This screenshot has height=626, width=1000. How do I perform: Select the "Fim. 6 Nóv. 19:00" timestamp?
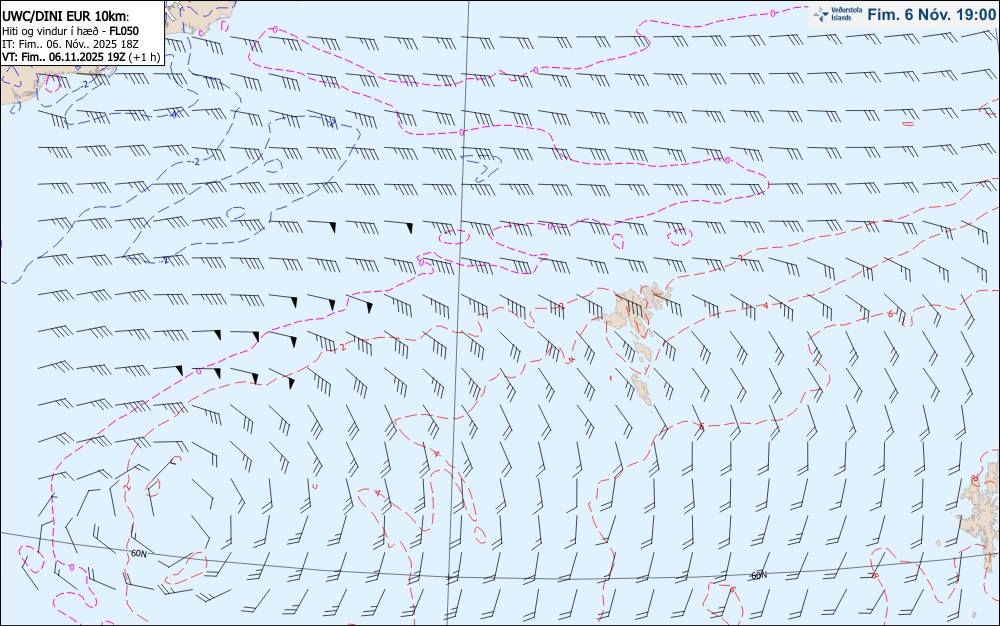tap(931, 15)
